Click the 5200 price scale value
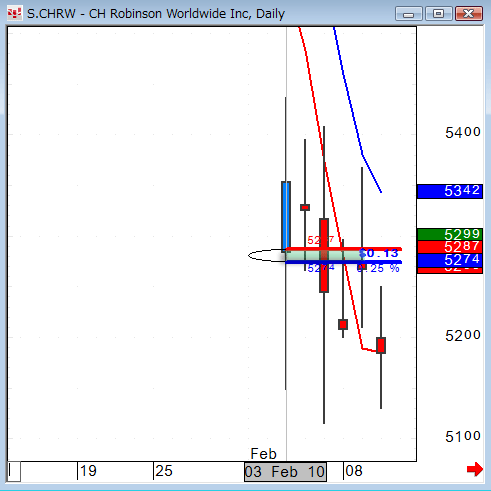This screenshot has height=491, width=491. pos(463,335)
